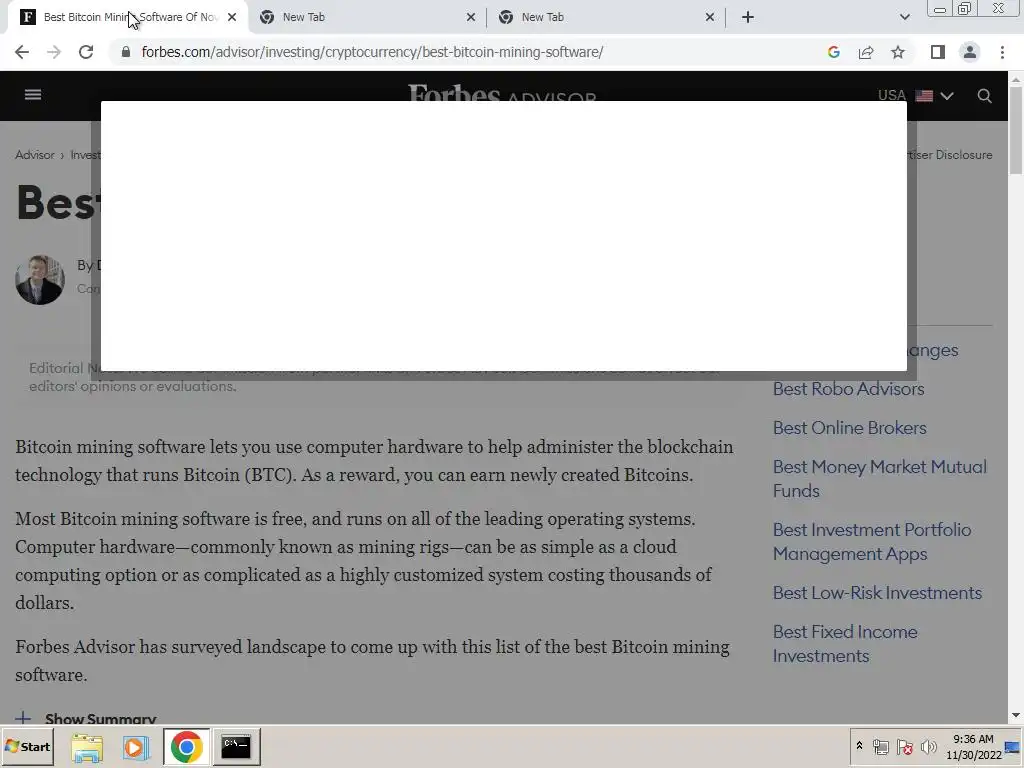Image resolution: width=1024 pixels, height=768 pixels.
Task: Share this page via the share icon
Action: (866, 52)
